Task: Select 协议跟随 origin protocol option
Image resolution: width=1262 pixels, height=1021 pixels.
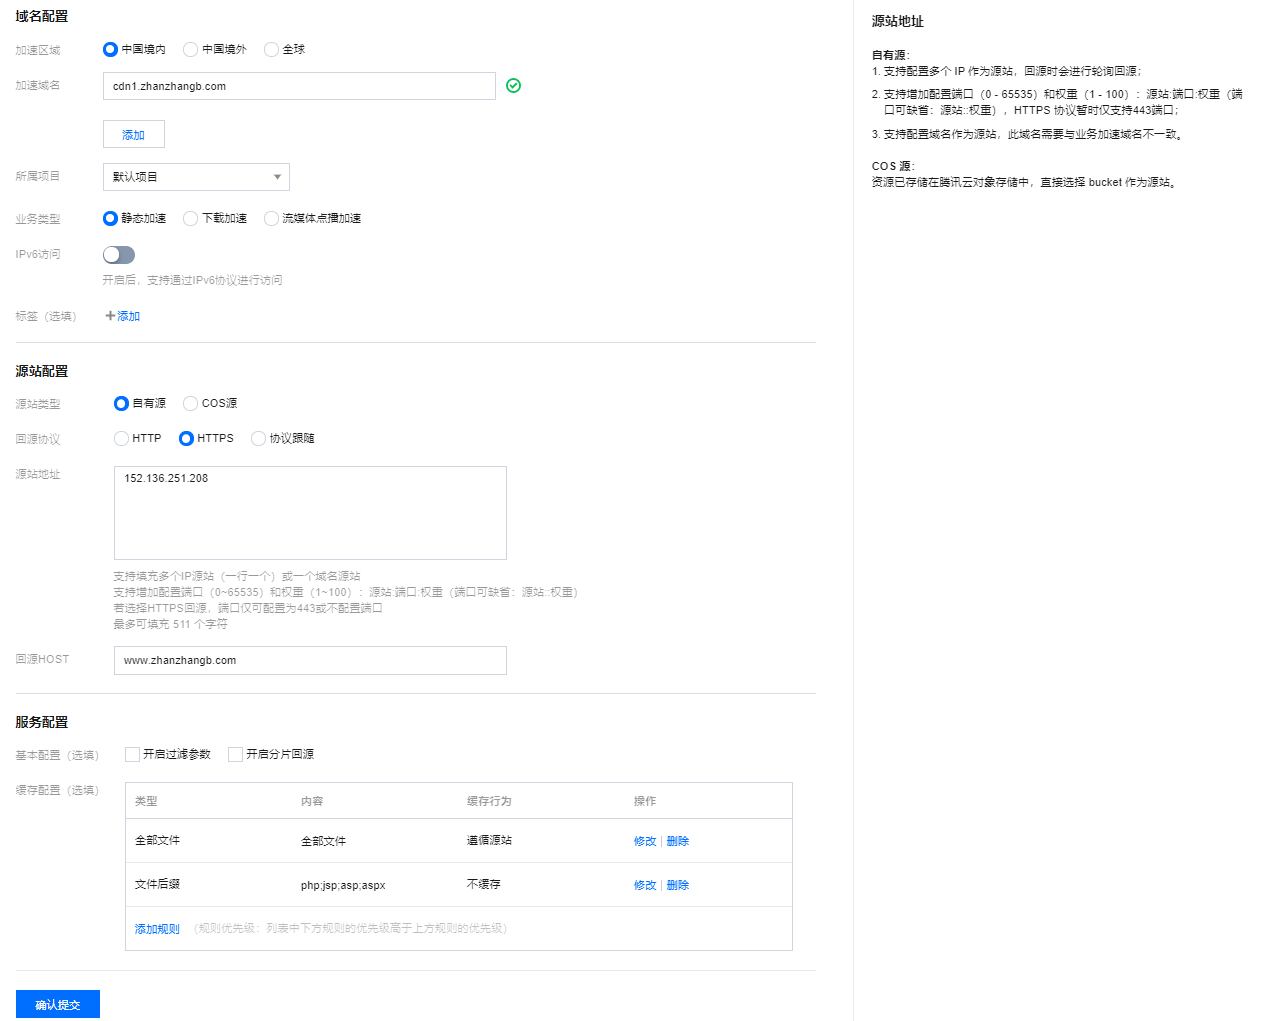Action: point(258,438)
